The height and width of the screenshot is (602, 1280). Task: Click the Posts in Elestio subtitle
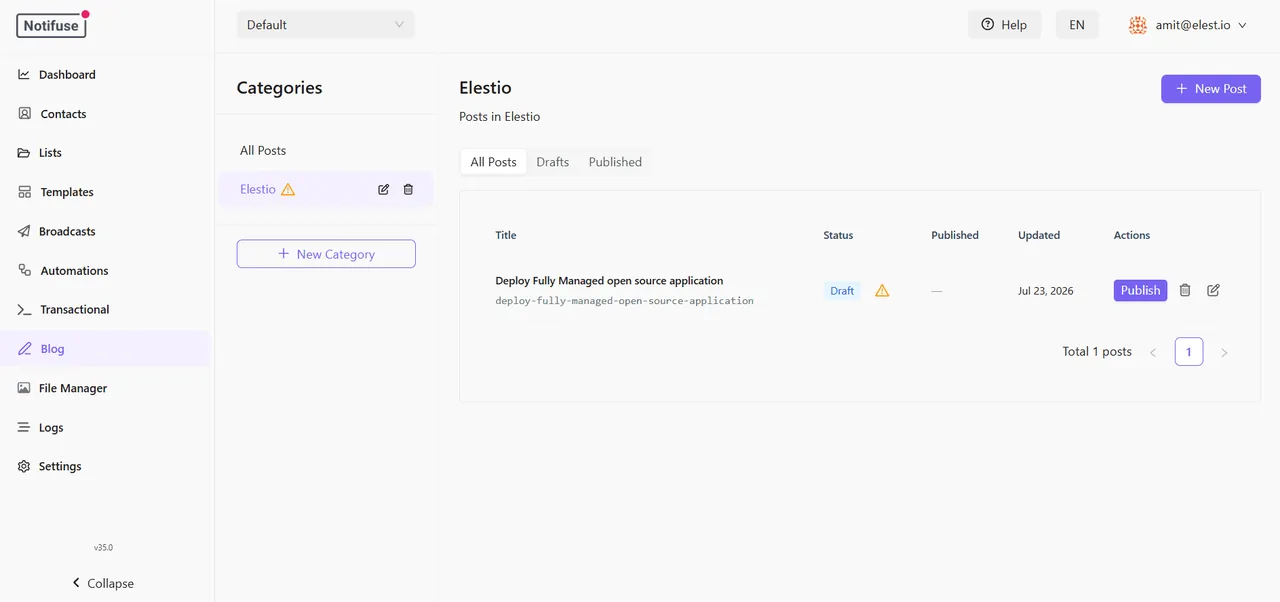pos(499,117)
